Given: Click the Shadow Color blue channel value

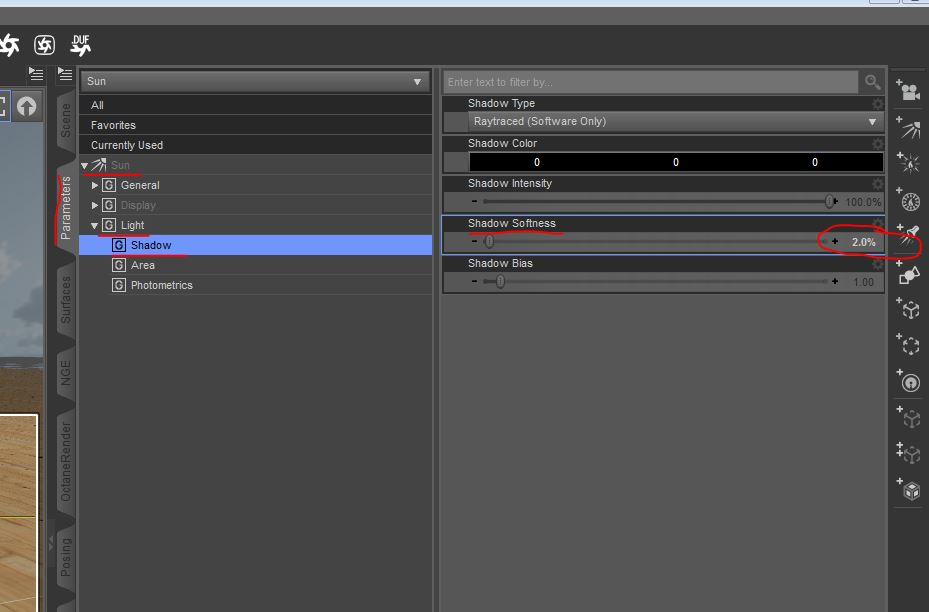Looking at the screenshot, I should pyautogui.click(x=815, y=162).
